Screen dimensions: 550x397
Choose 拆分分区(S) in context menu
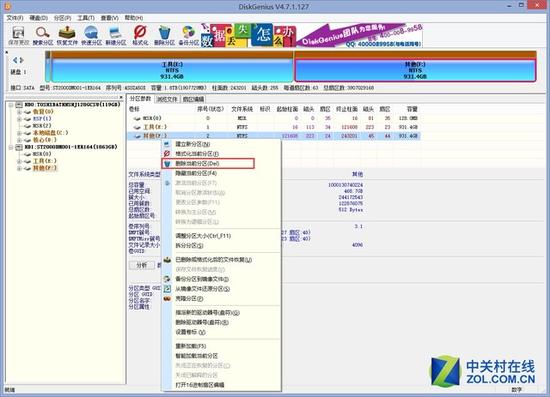pos(189,245)
